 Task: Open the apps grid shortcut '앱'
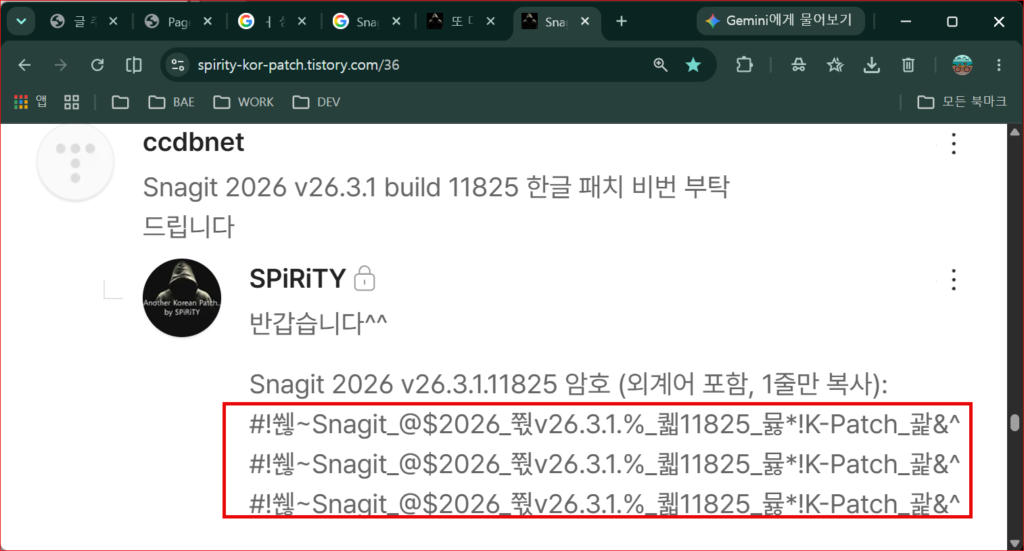(30, 102)
